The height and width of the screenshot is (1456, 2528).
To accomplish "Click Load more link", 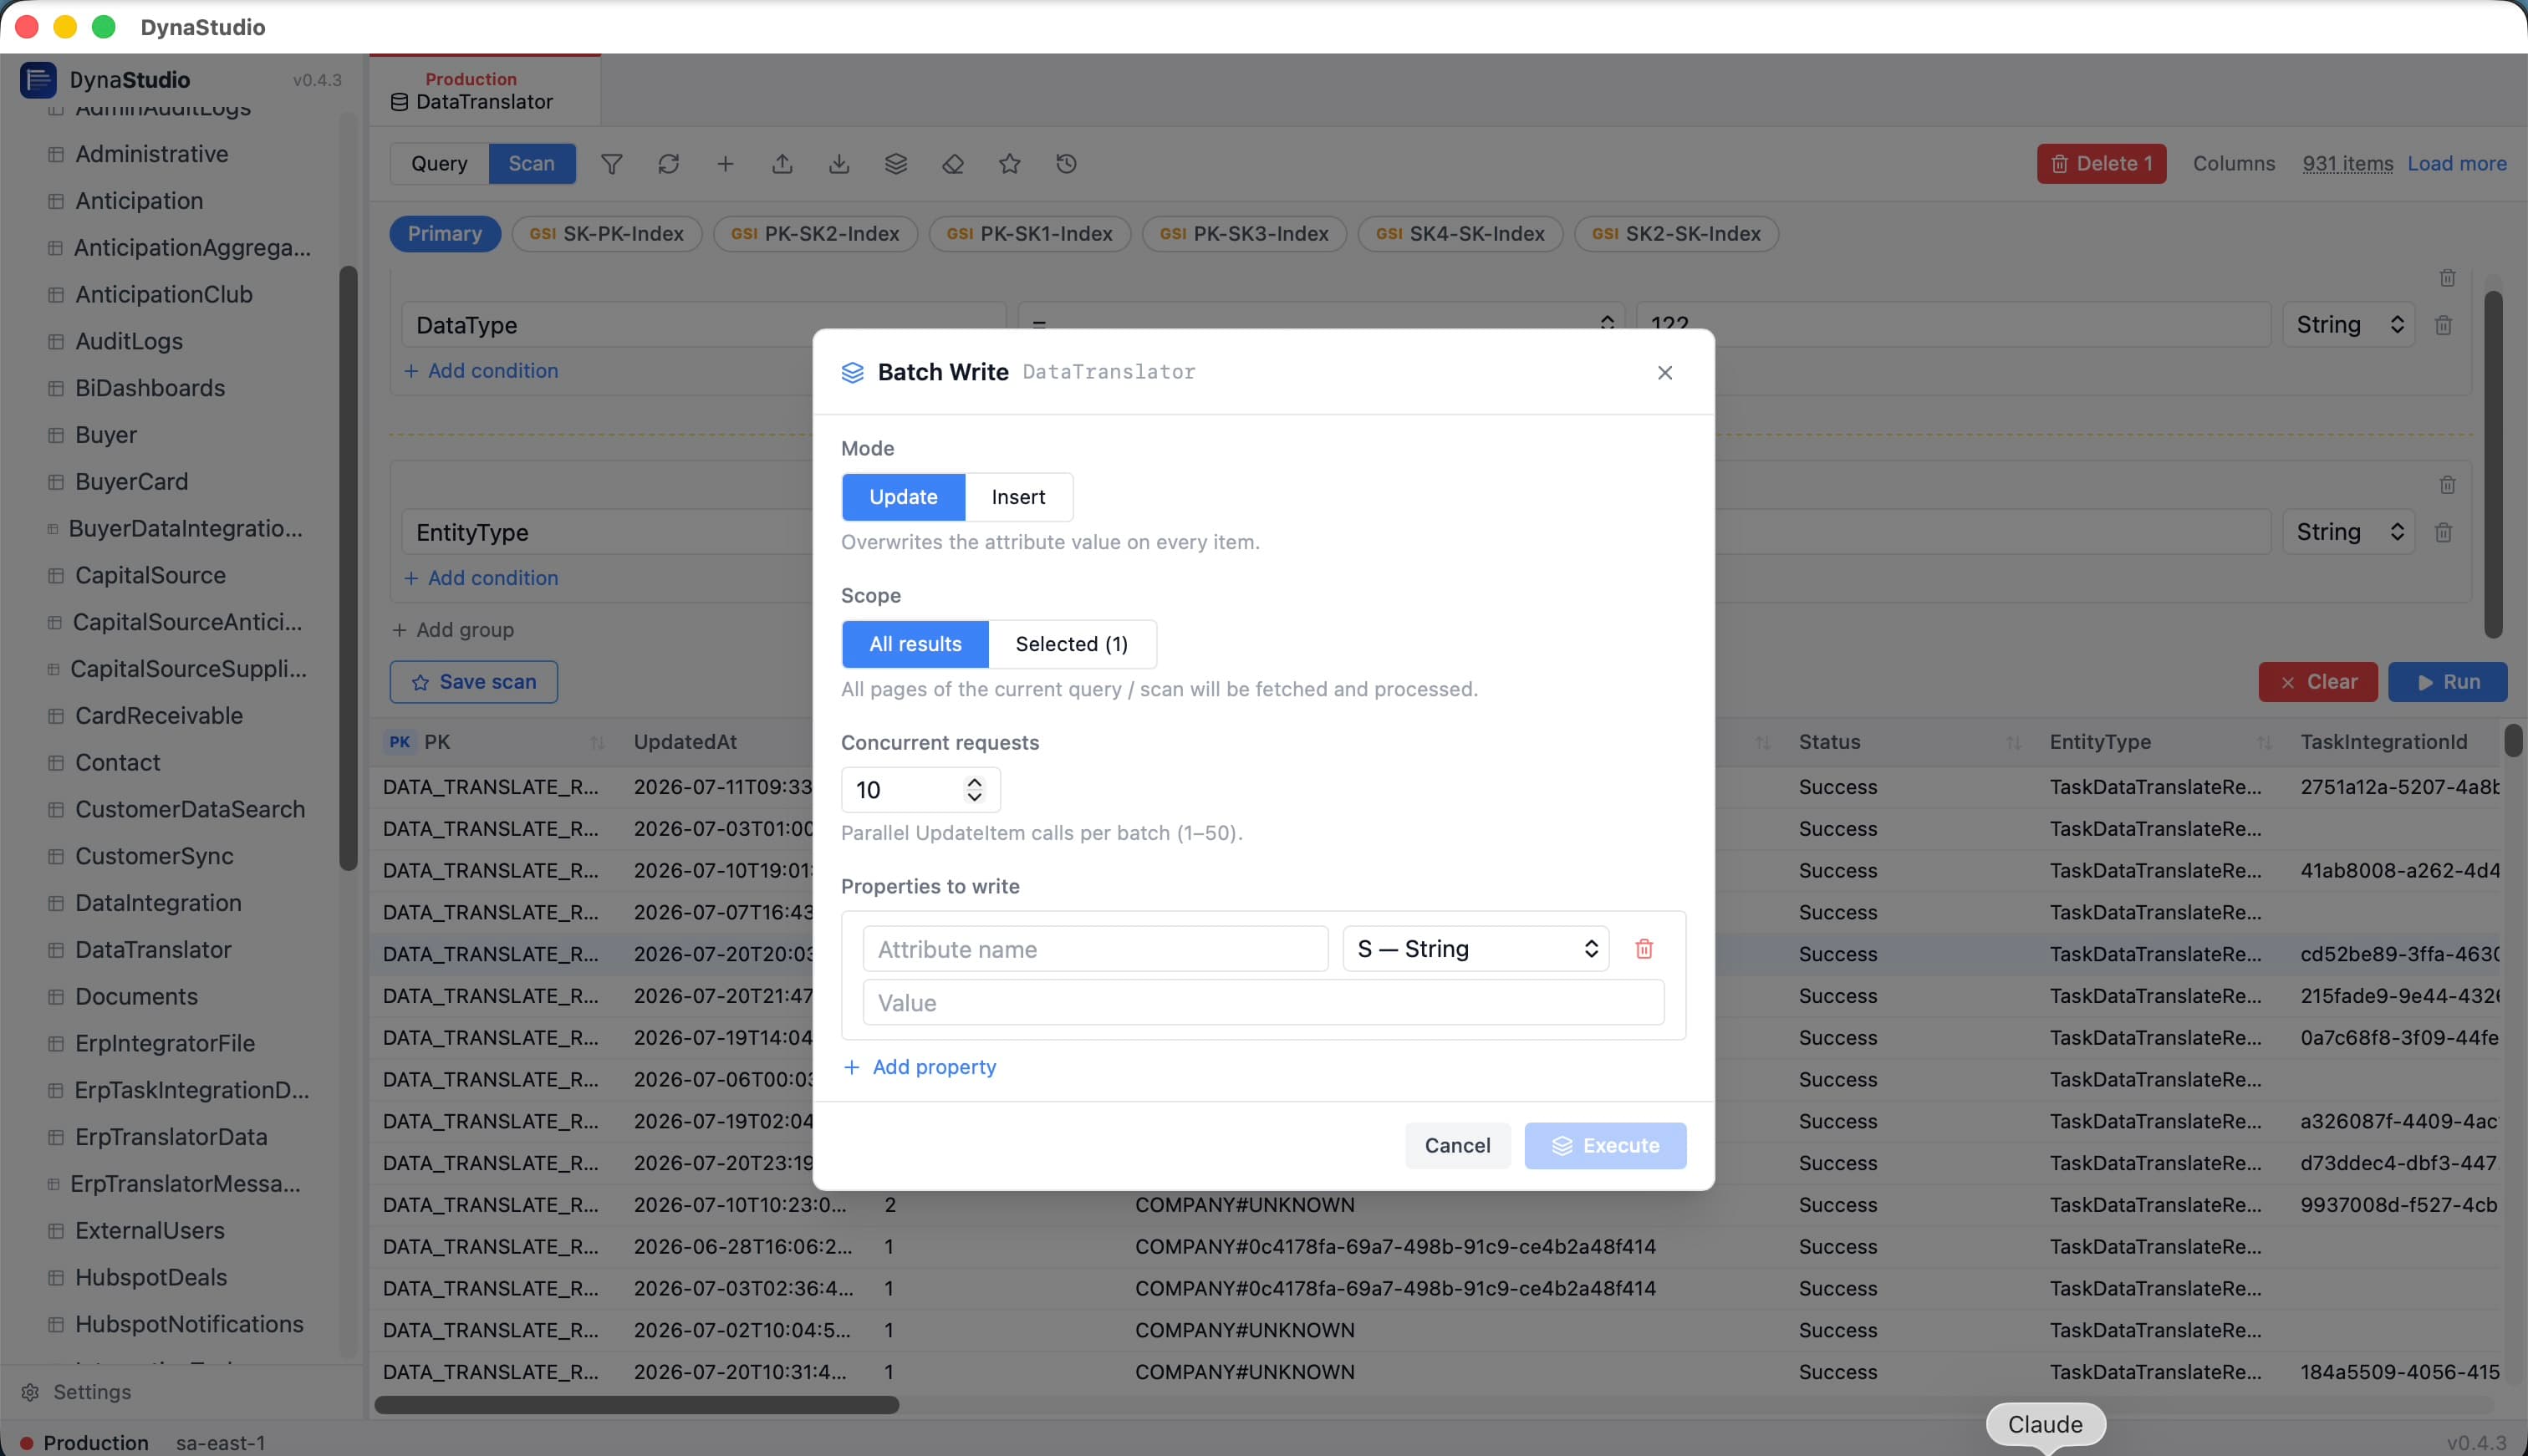I will 2456,164.
